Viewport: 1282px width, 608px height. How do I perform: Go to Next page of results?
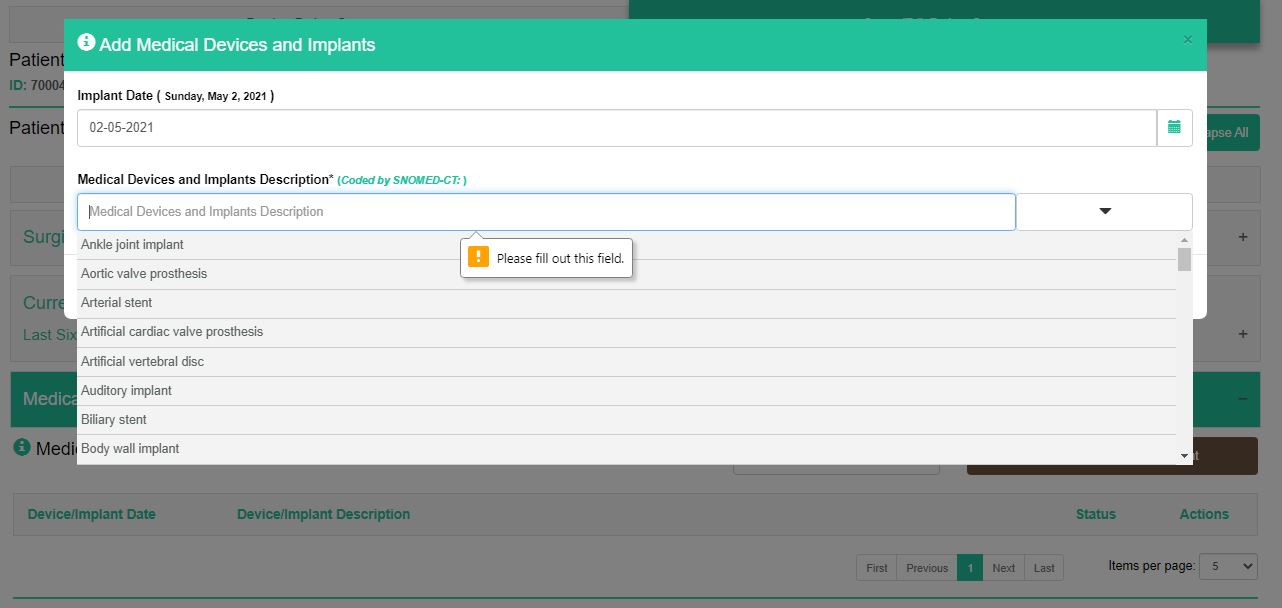point(1003,568)
